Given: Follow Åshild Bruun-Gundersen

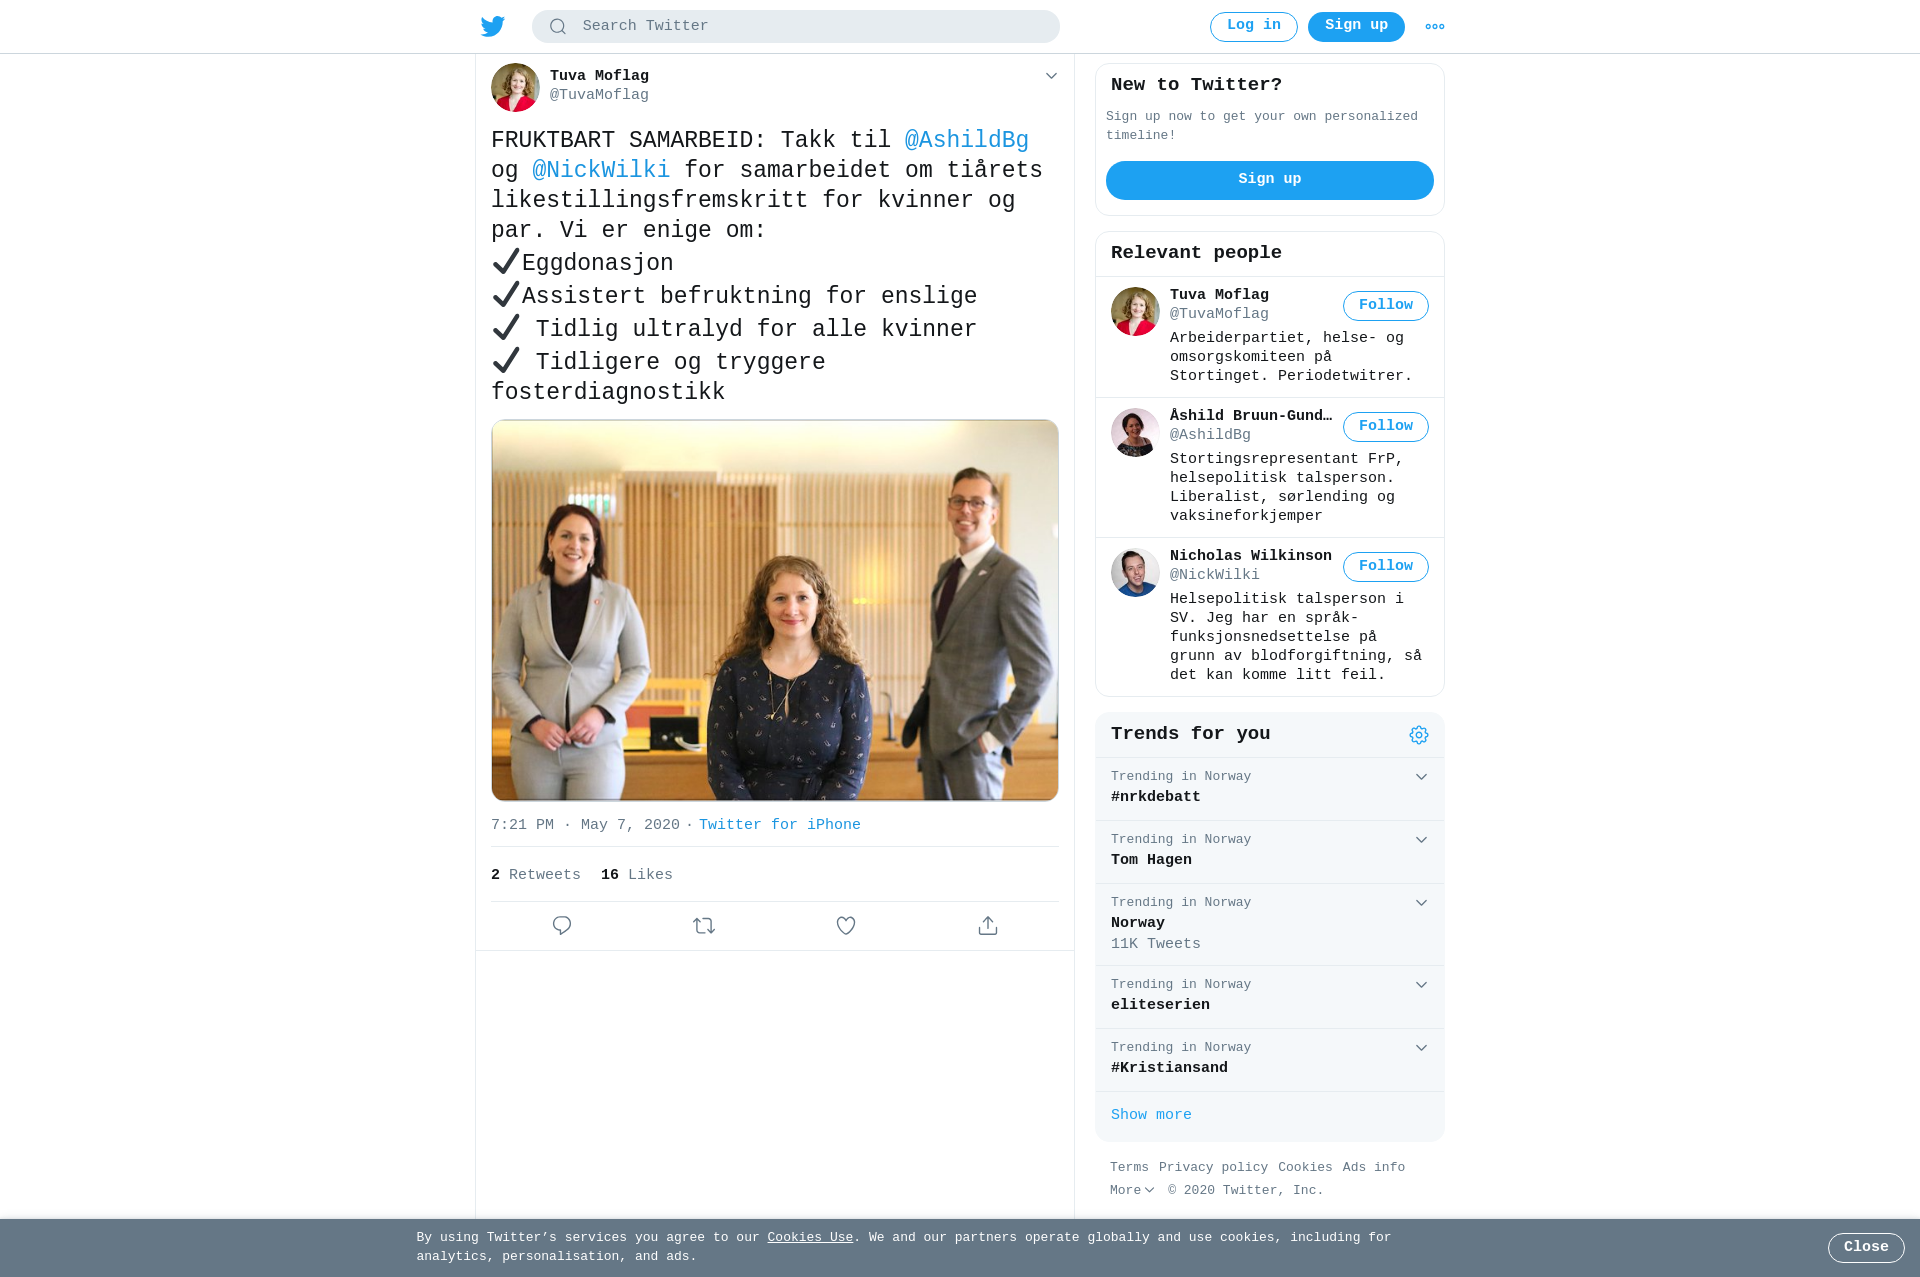Looking at the screenshot, I should tap(1386, 427).
